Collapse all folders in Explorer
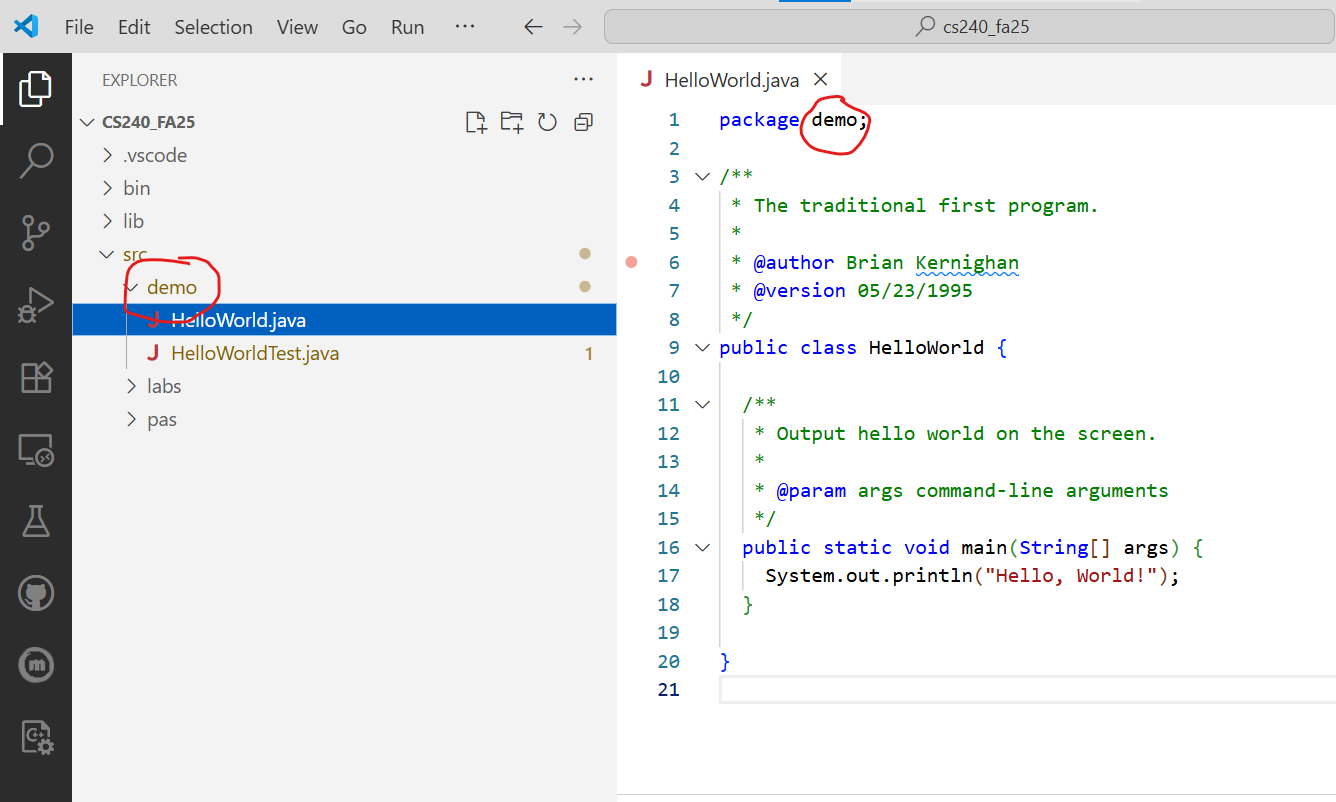 [x=583, y=122]
